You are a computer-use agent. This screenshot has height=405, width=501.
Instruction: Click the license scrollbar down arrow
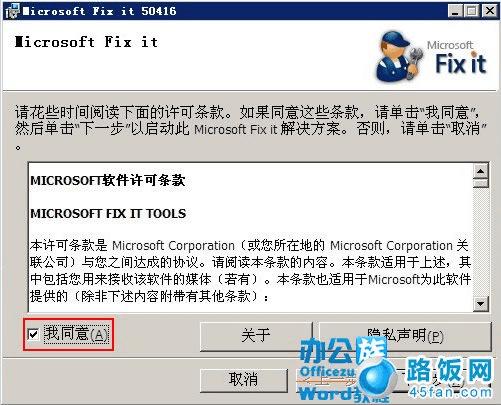[x=480, y=304]
